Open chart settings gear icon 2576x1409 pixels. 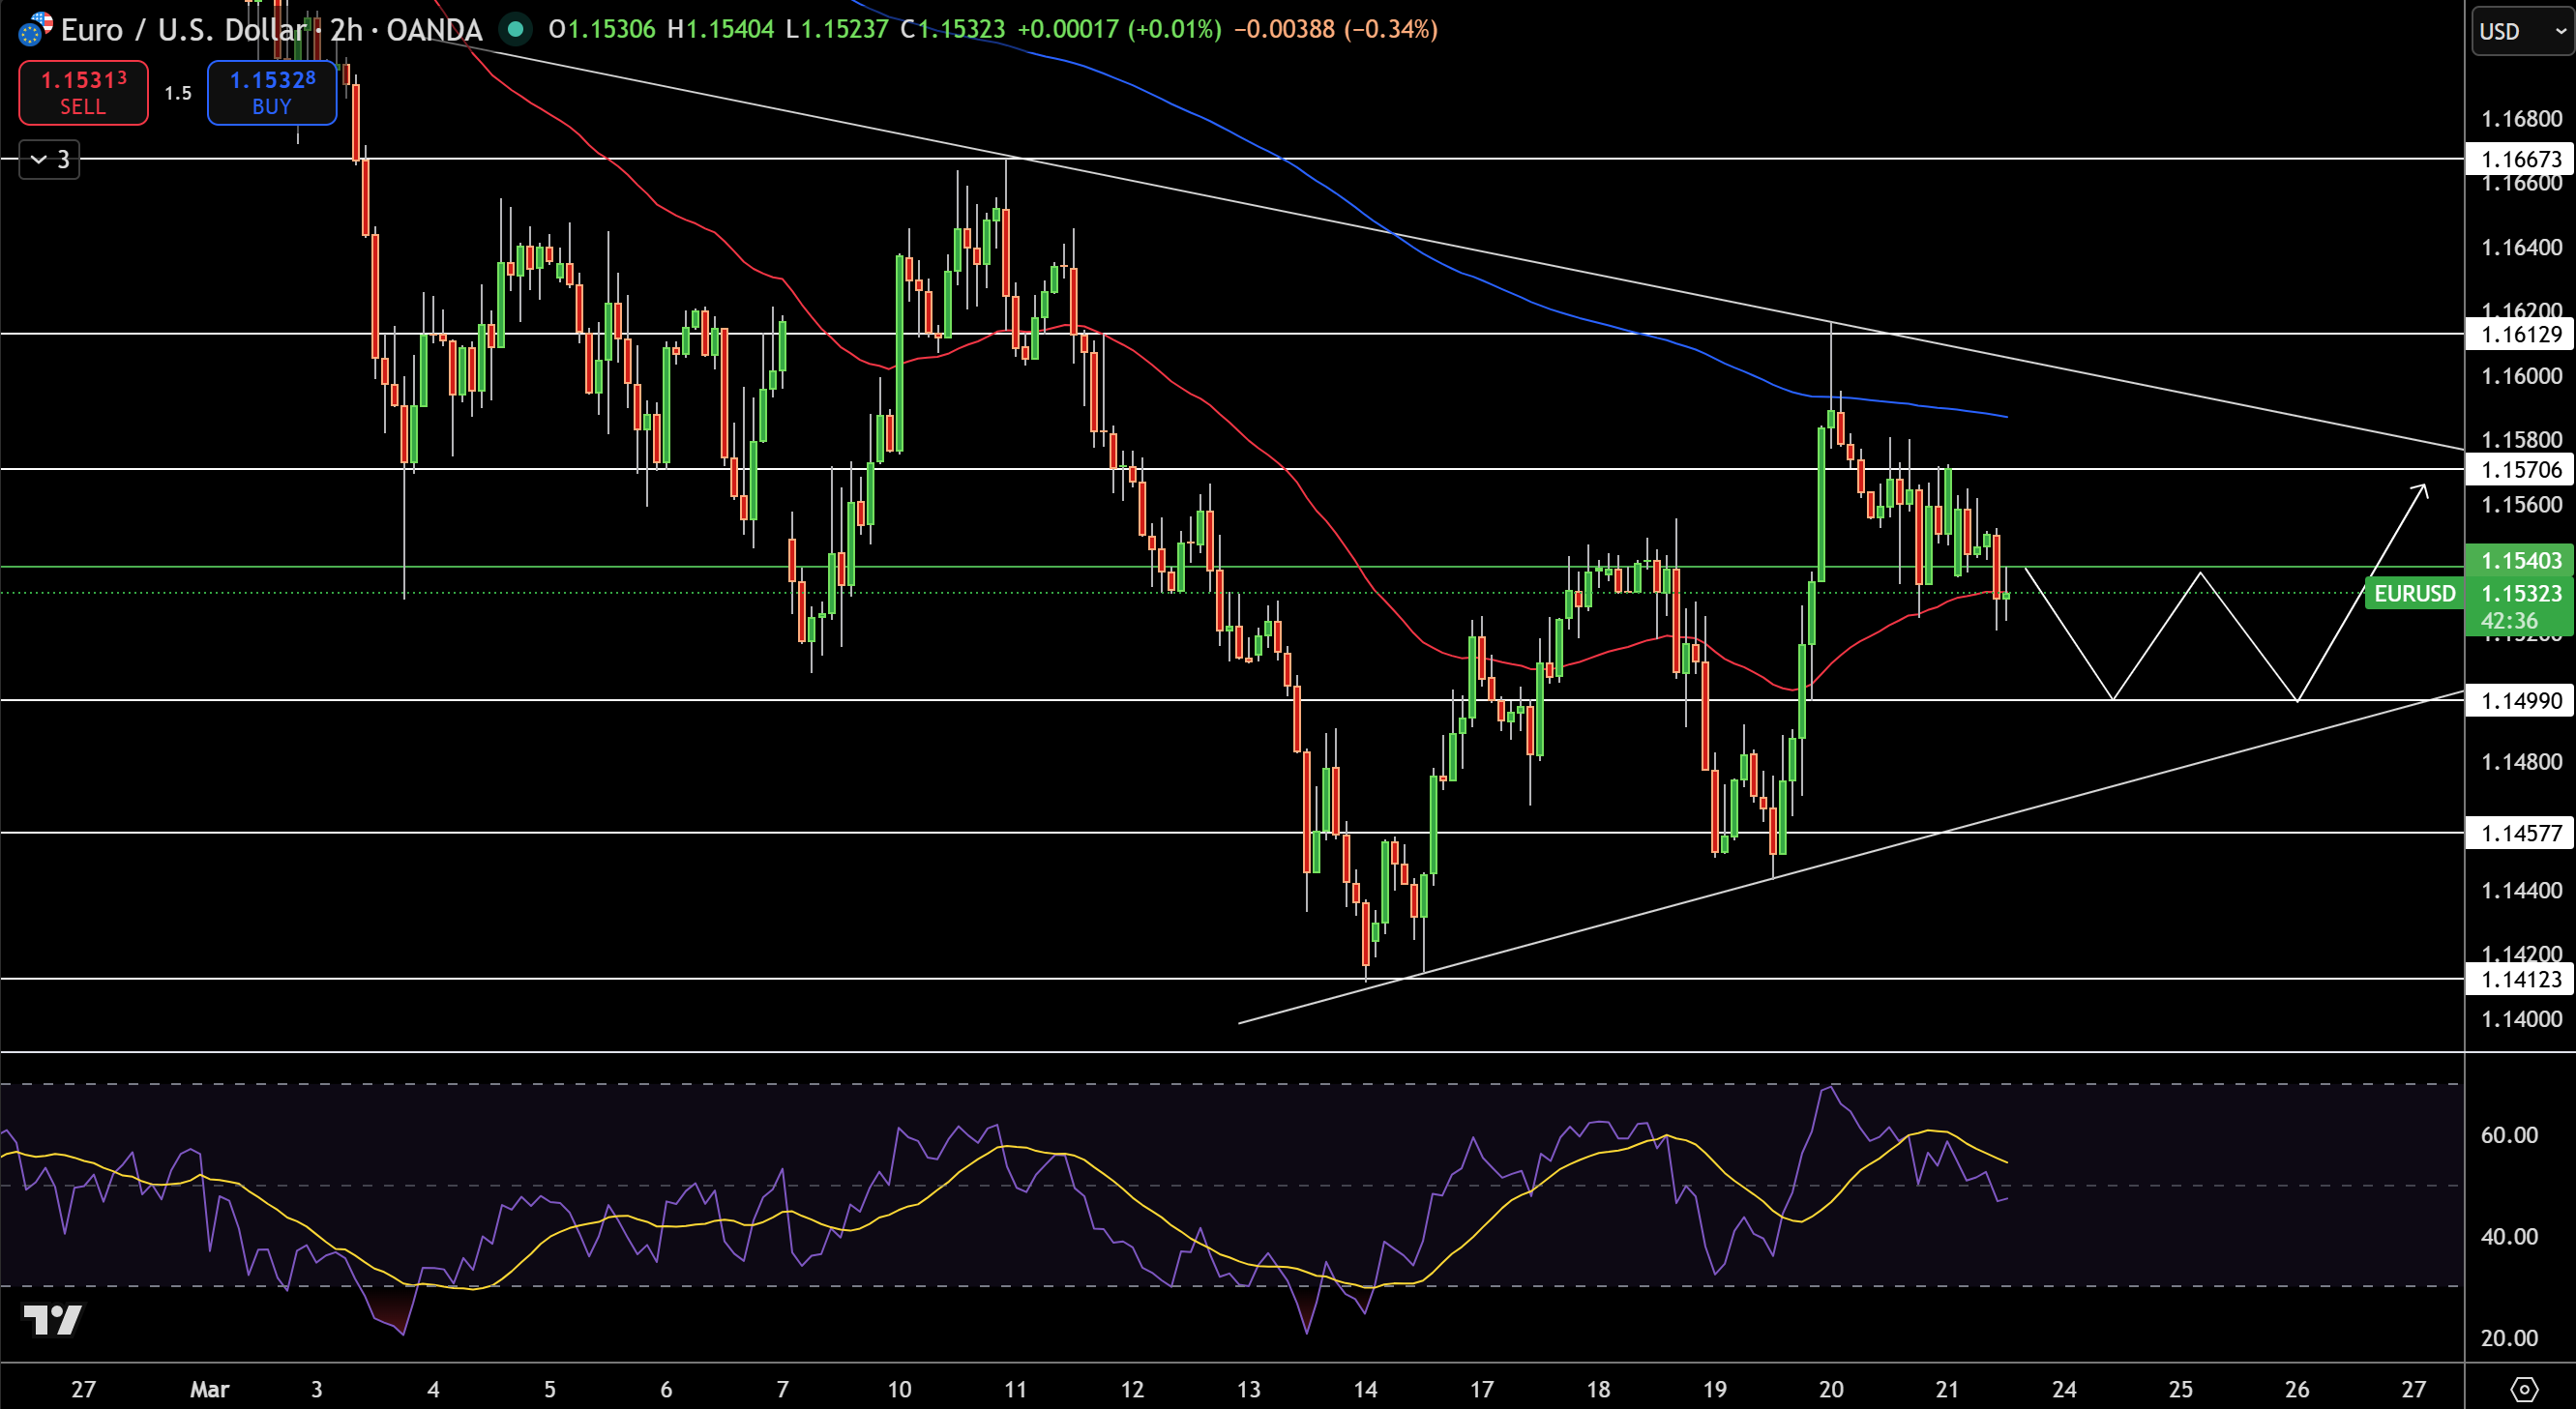click(x=2524, y=1389)
